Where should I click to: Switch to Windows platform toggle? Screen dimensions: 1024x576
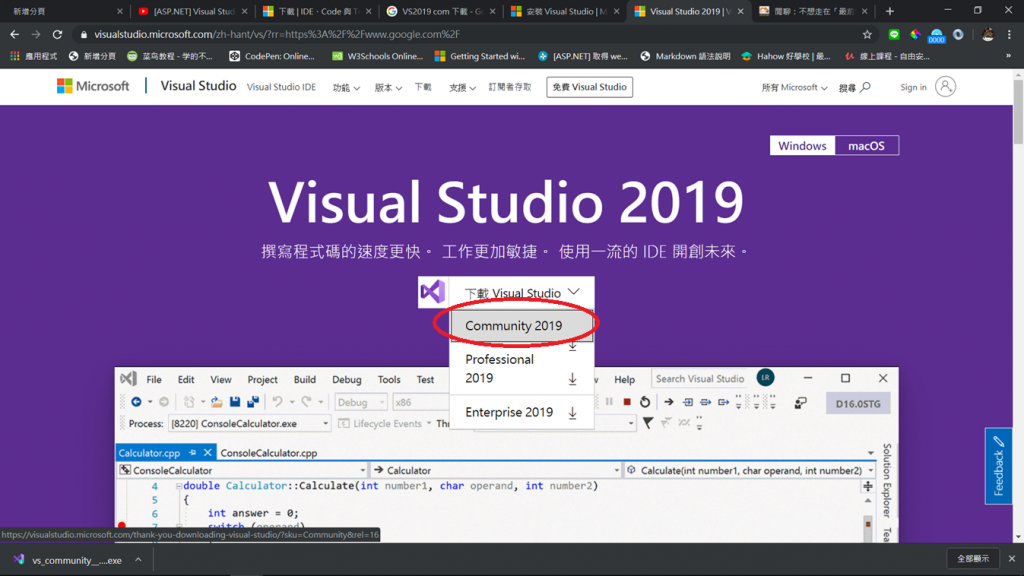(802, 146)
